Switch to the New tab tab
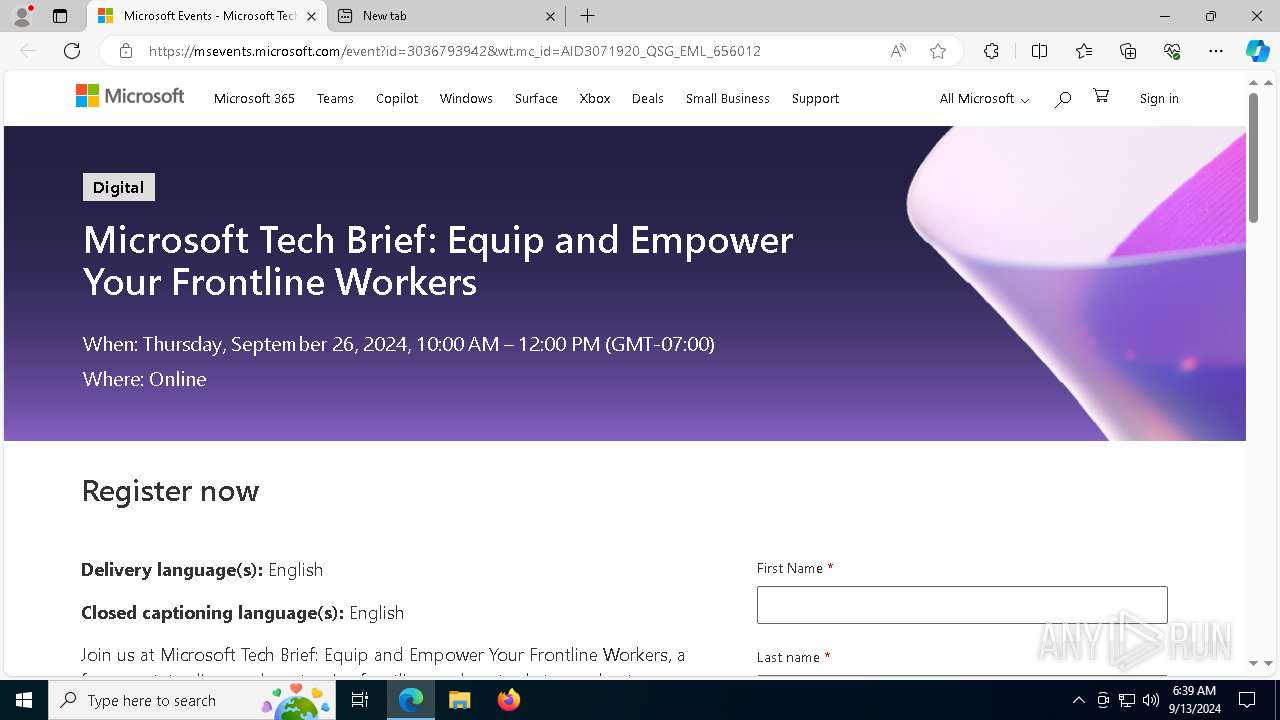1280x720 pixels. coord(445,16)
